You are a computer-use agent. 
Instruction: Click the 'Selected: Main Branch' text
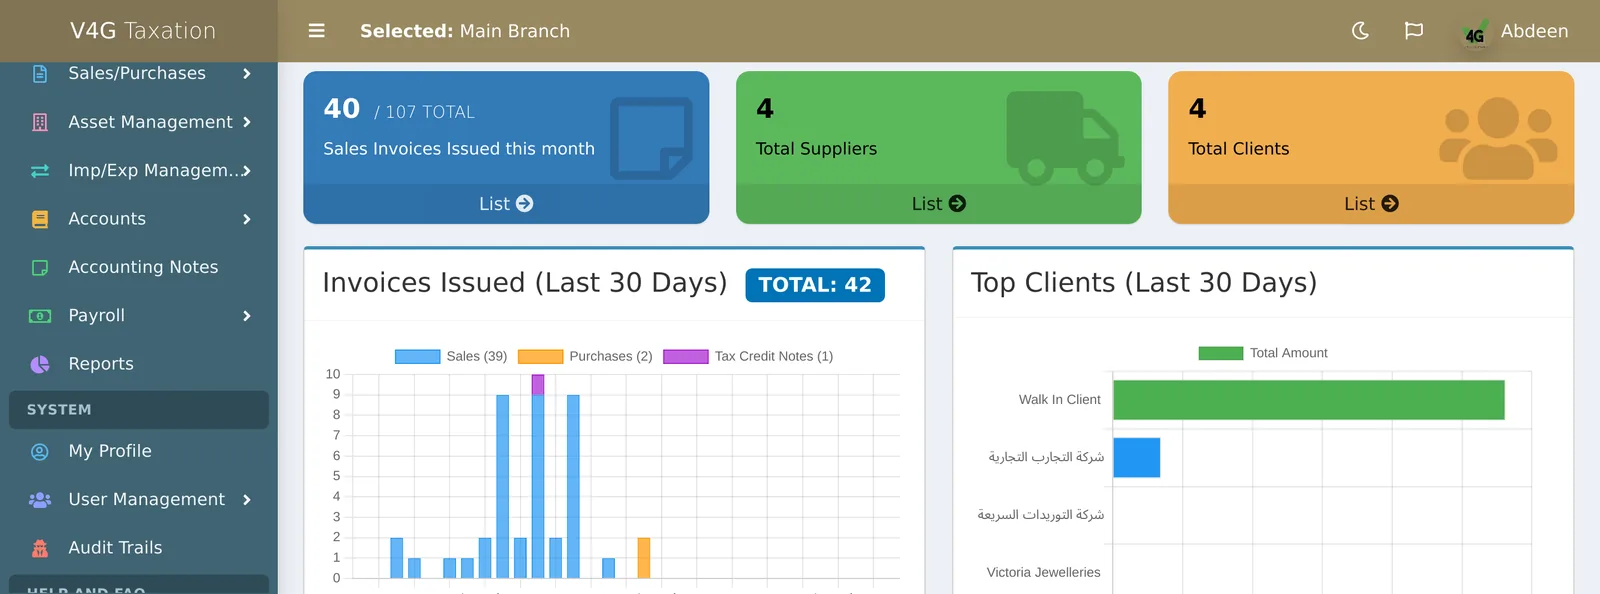[x=465, y=31]
